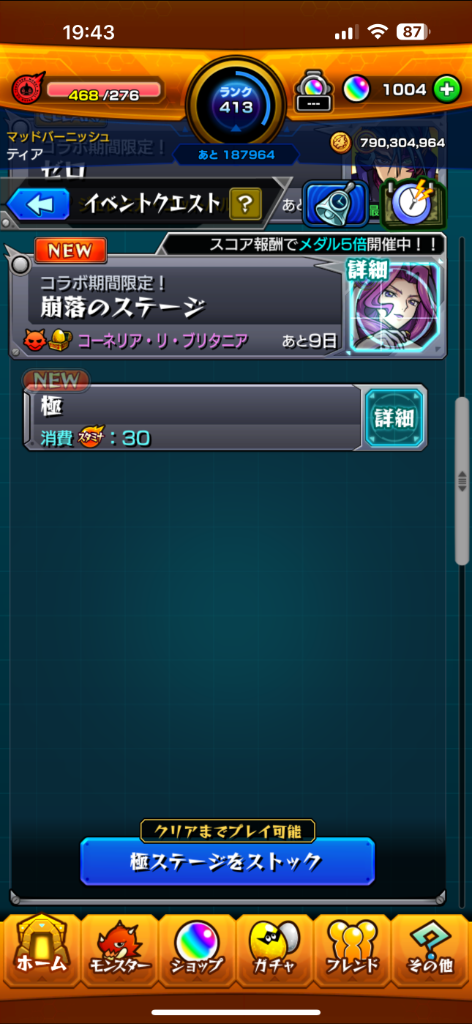The width and height of the screenshot is (472, 1024).
Task: Open the yellow question mark help icon
Action: pos(245,206)
